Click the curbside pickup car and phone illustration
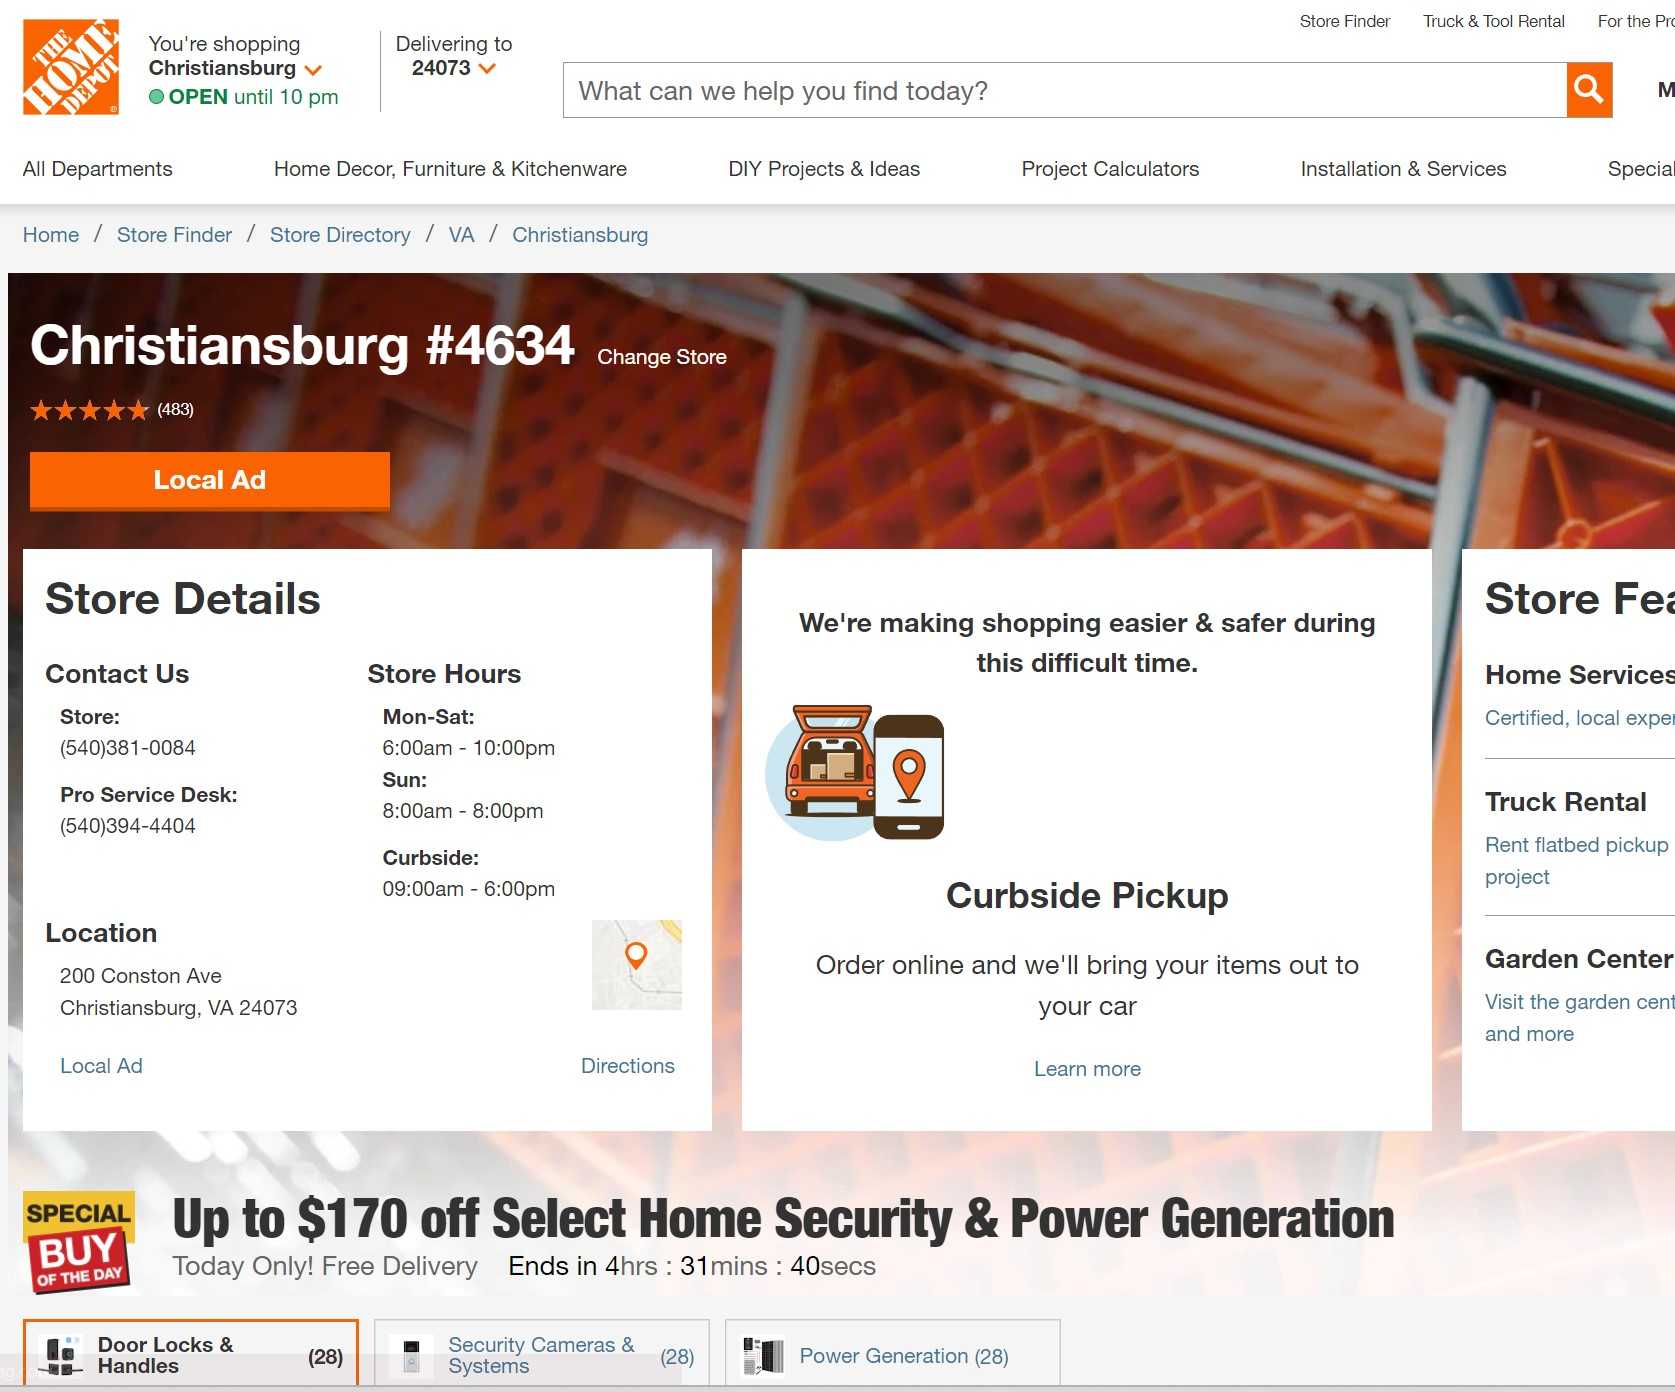 [855, 773]
